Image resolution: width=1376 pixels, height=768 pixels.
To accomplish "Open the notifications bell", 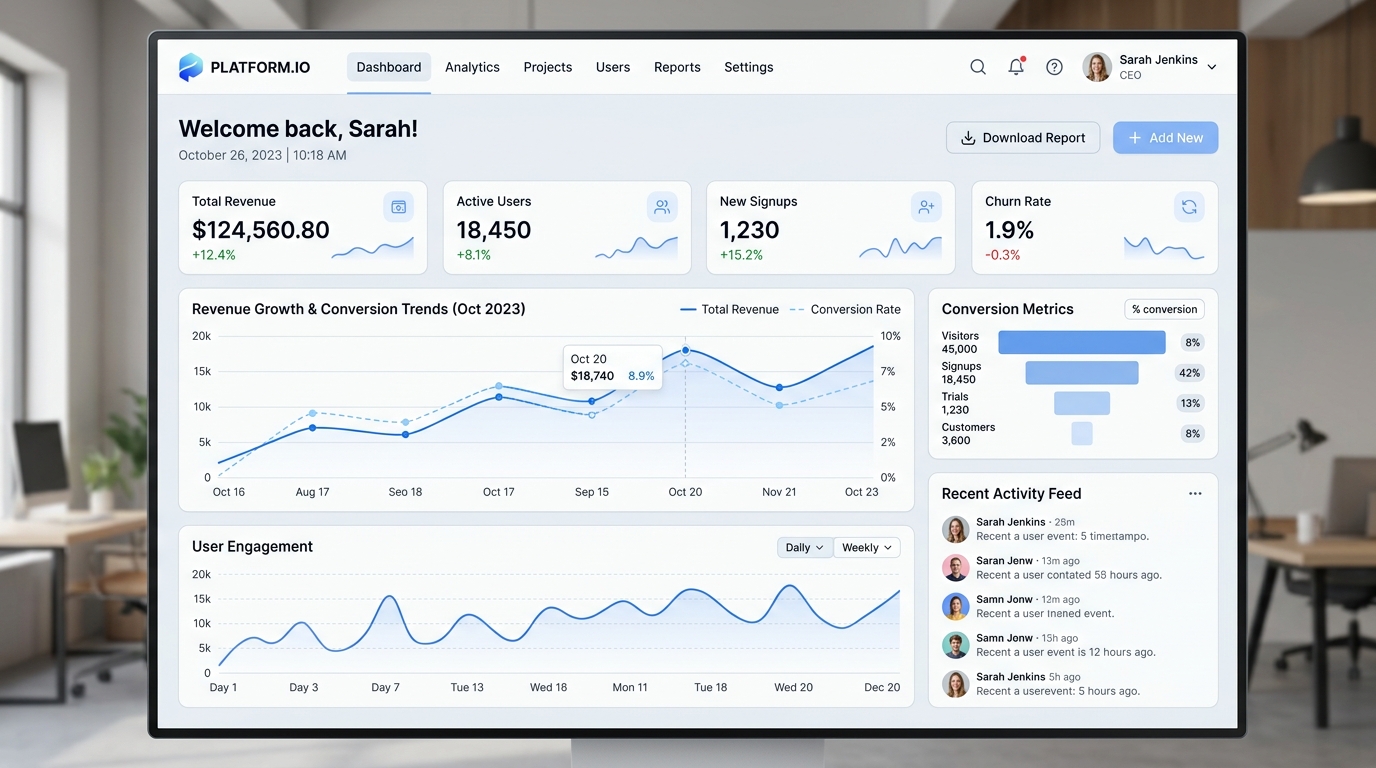I will 1016,66.
